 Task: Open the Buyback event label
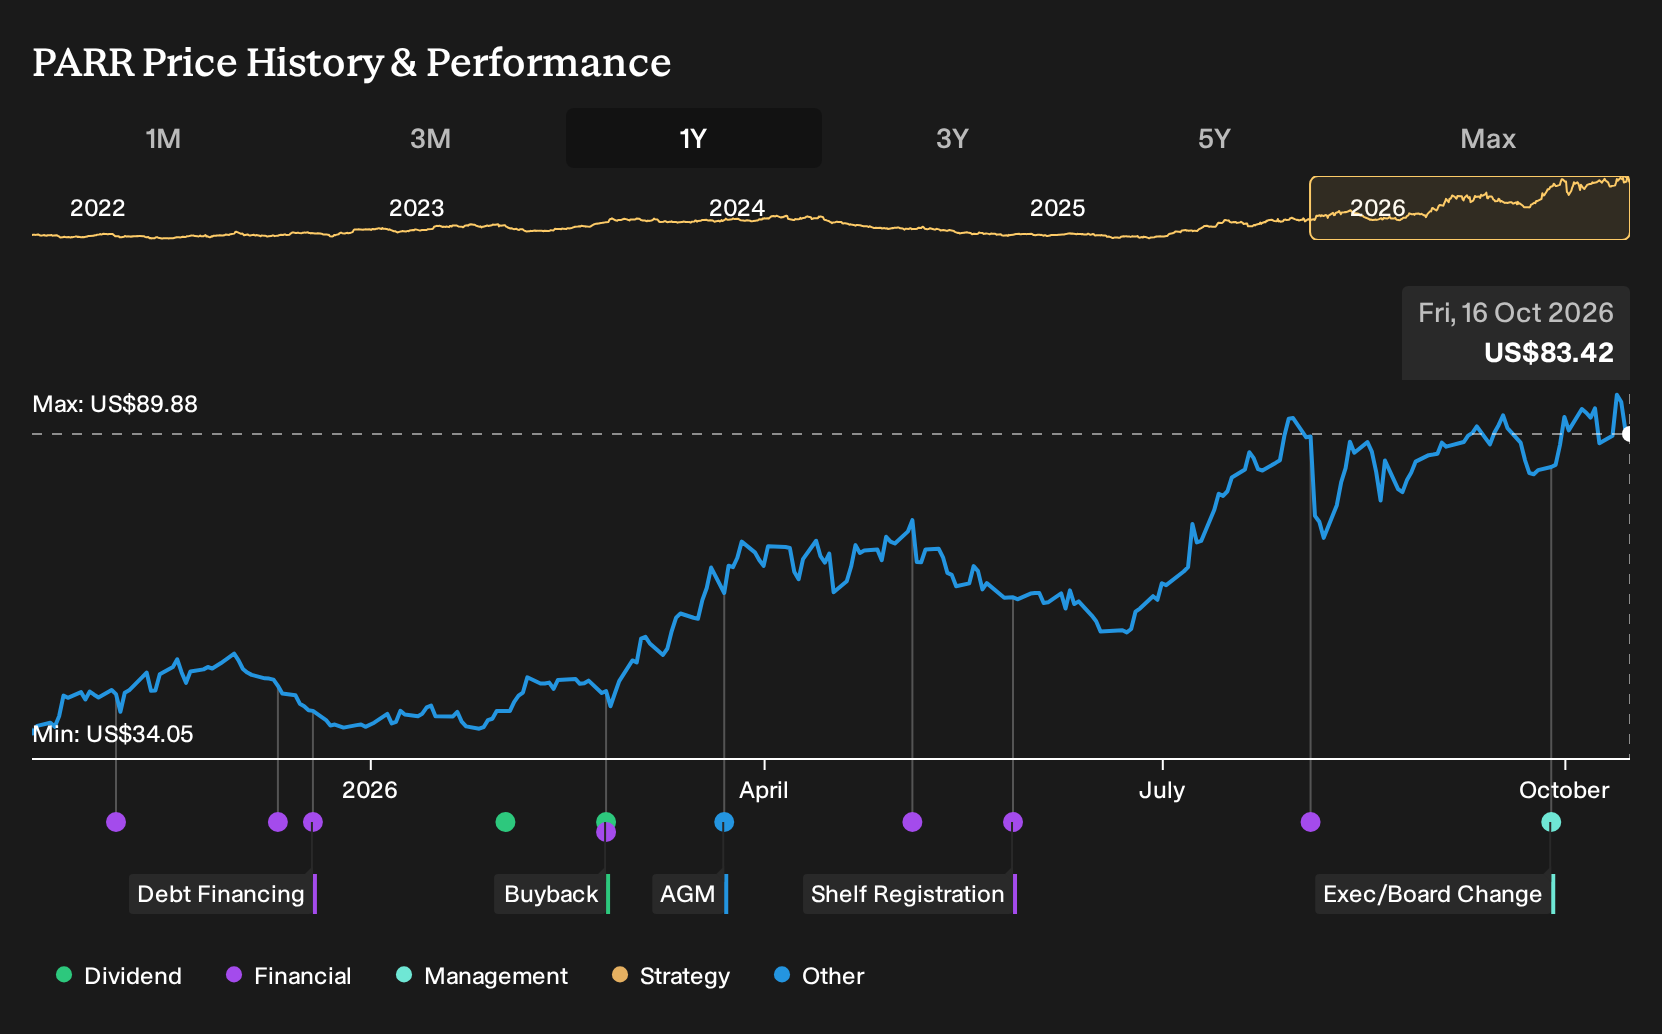tap(552, 894)
